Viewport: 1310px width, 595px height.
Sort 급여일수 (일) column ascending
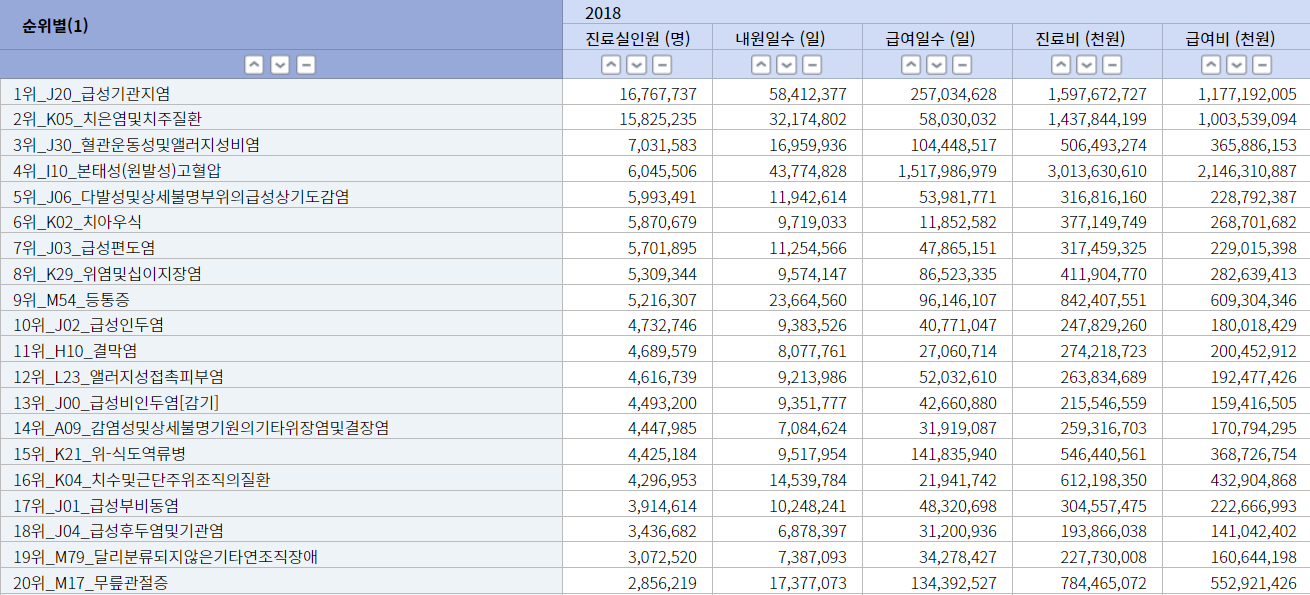point(911,65)
